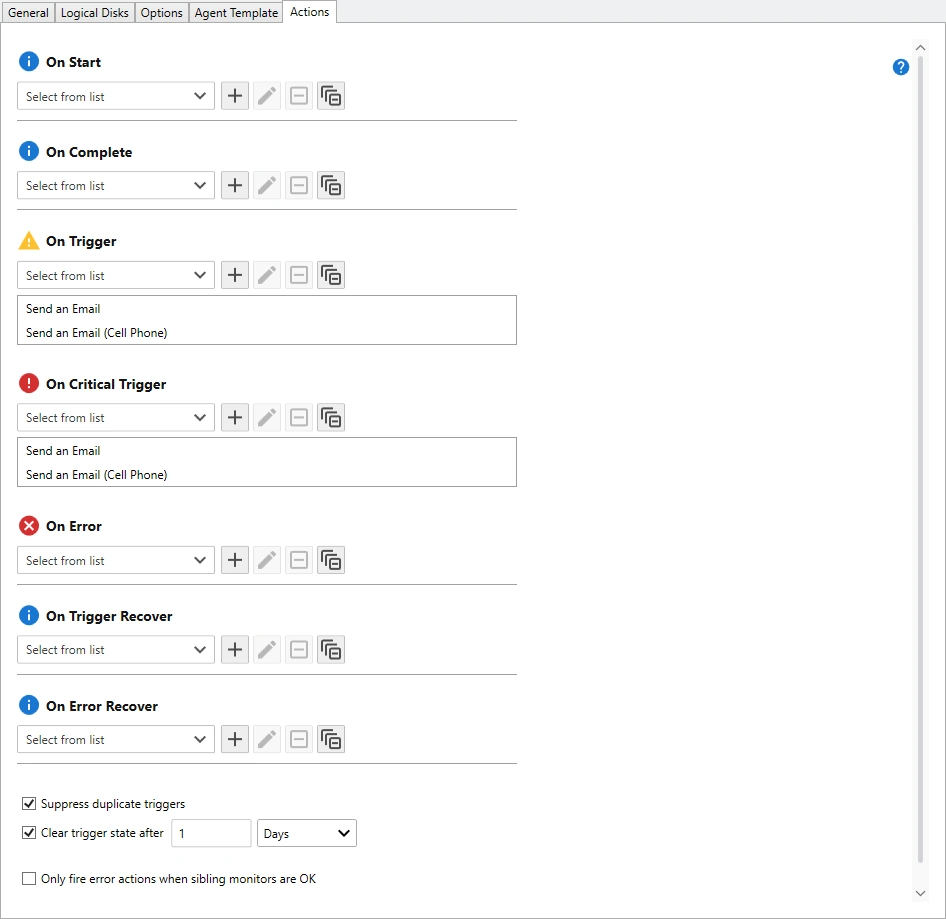The width and height of the screenshot is (946, 919).
Task: Open the On Error Select from list dropdown
Action: pyautogui.click(x=116, y=560)
